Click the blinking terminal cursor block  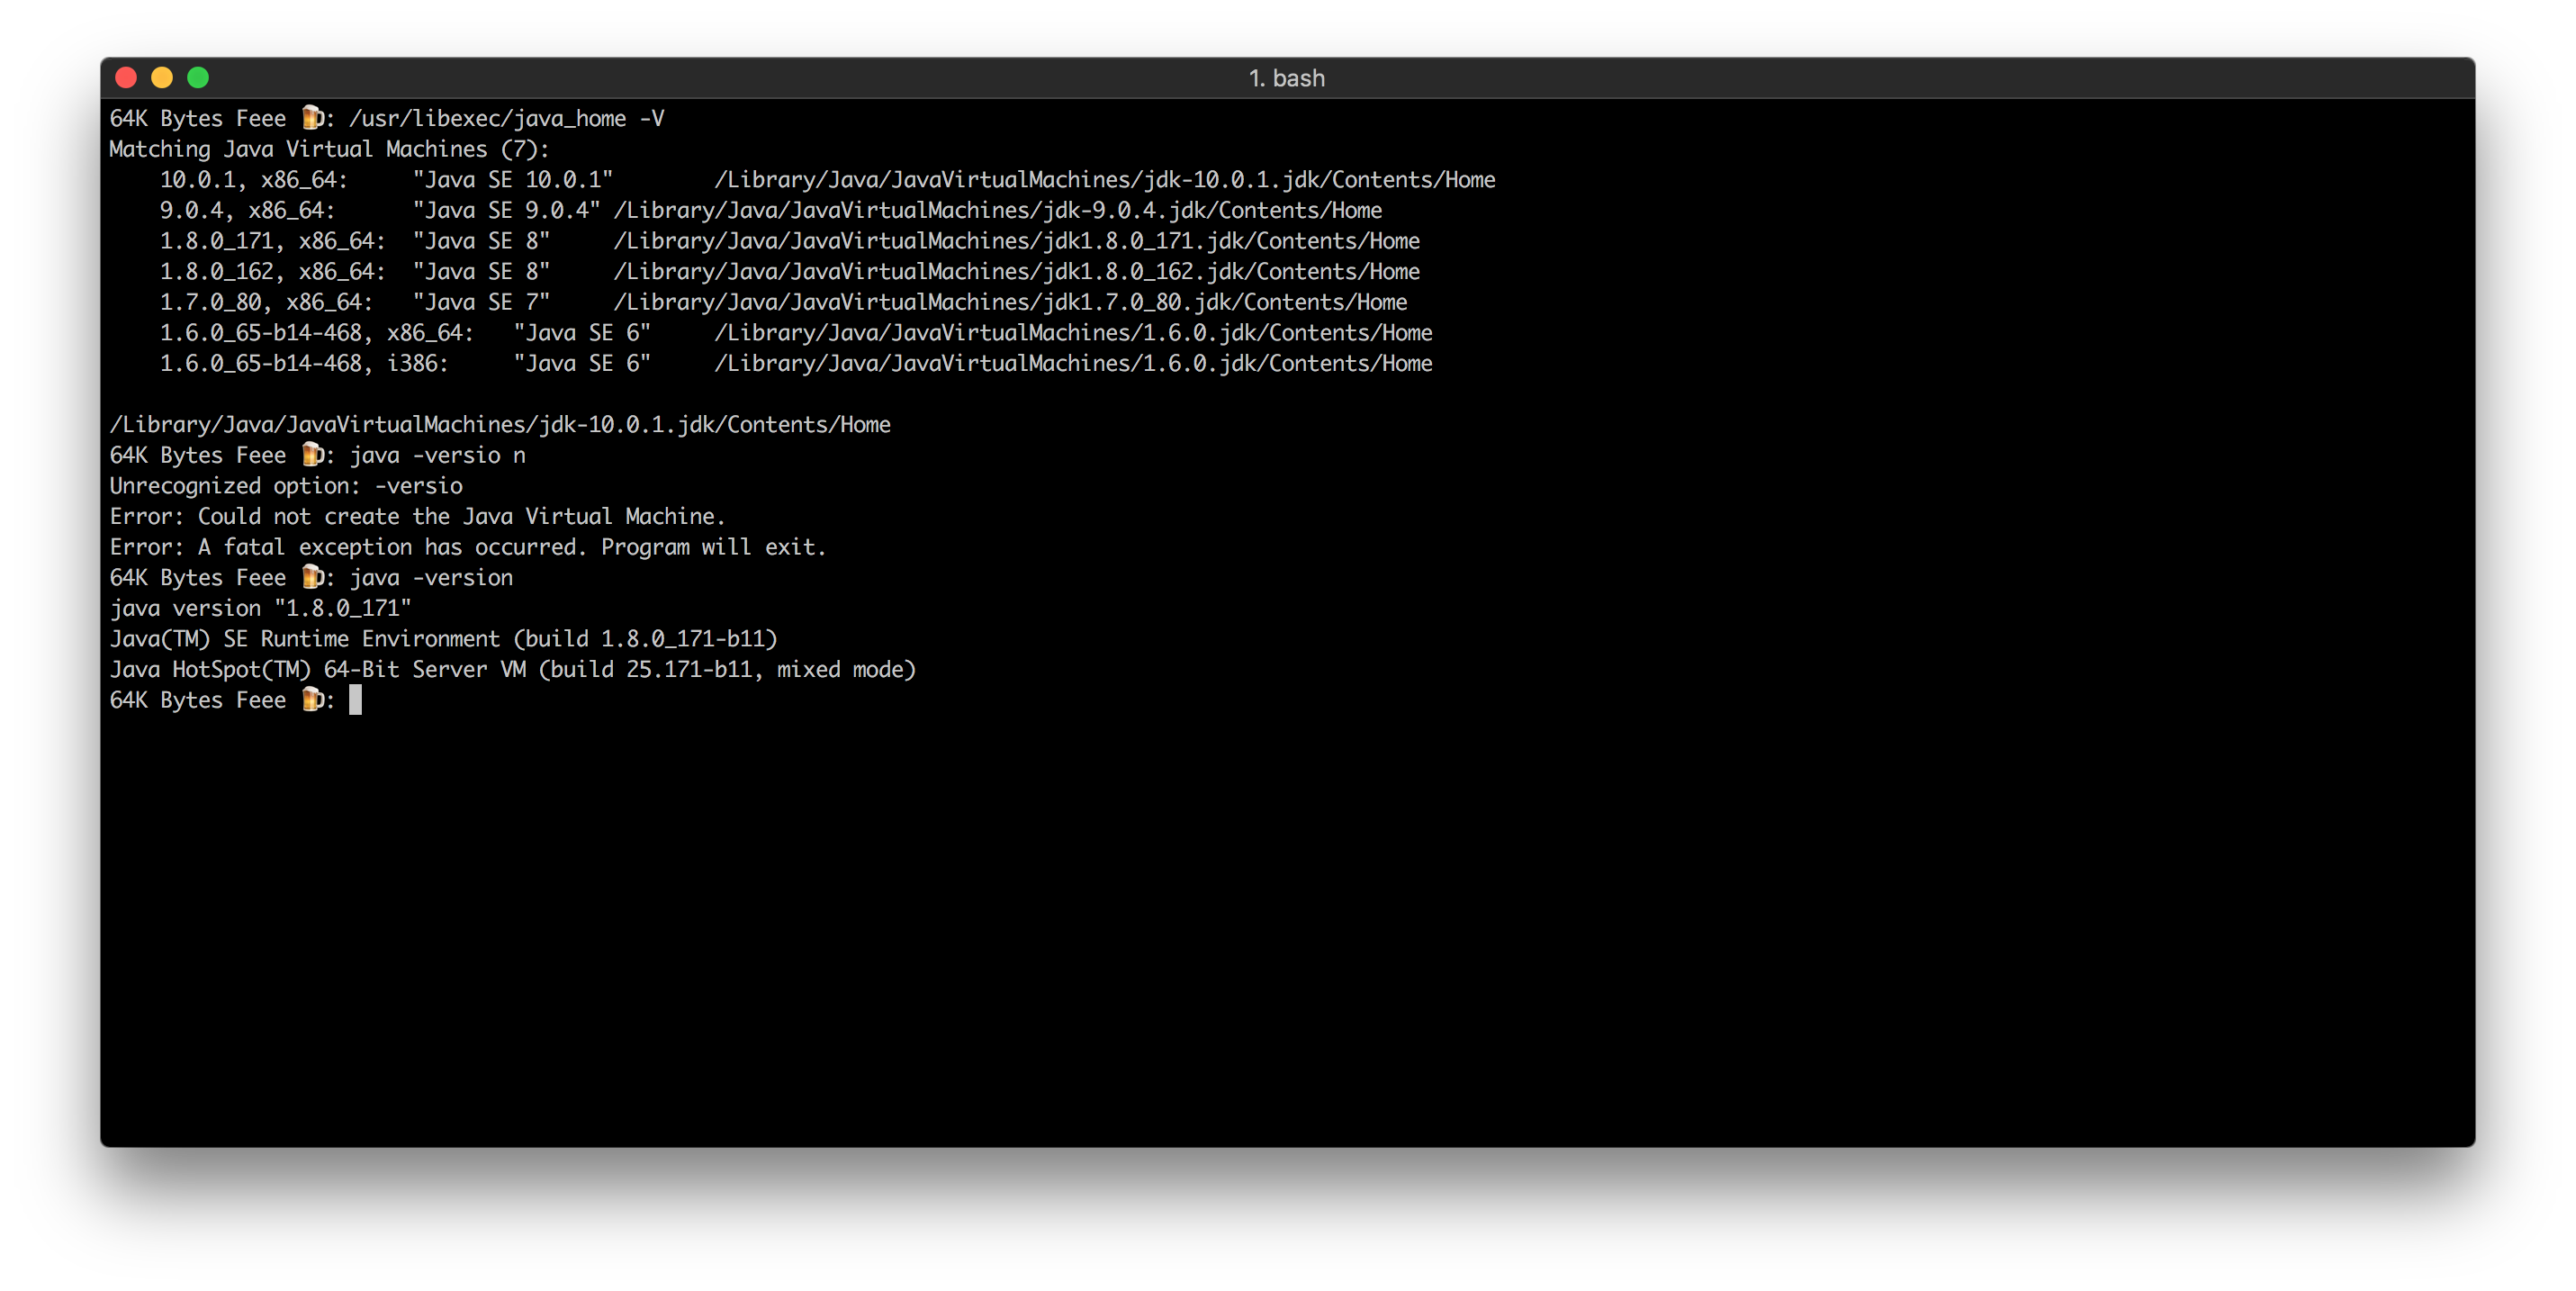(x=355, y=700)
